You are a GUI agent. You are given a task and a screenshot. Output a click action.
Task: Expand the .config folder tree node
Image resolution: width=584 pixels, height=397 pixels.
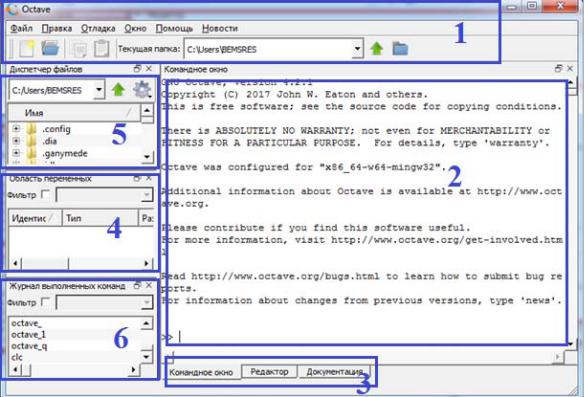(16, 129)
